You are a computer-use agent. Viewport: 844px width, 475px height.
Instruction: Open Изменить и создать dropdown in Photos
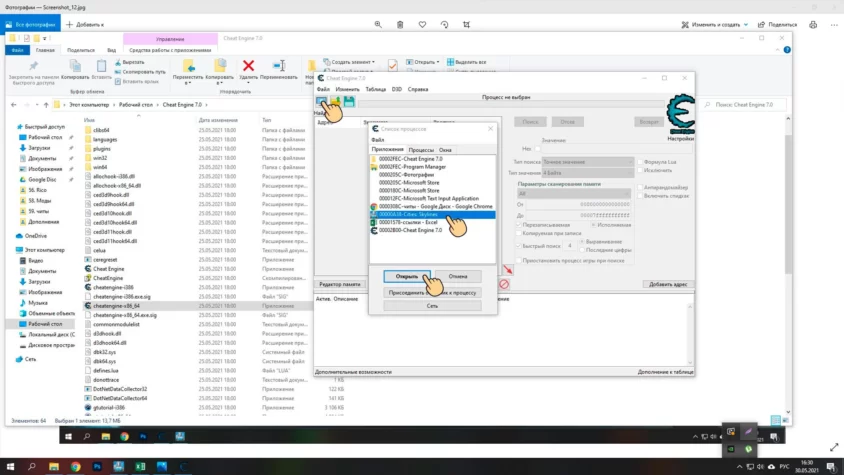point(745,24)
